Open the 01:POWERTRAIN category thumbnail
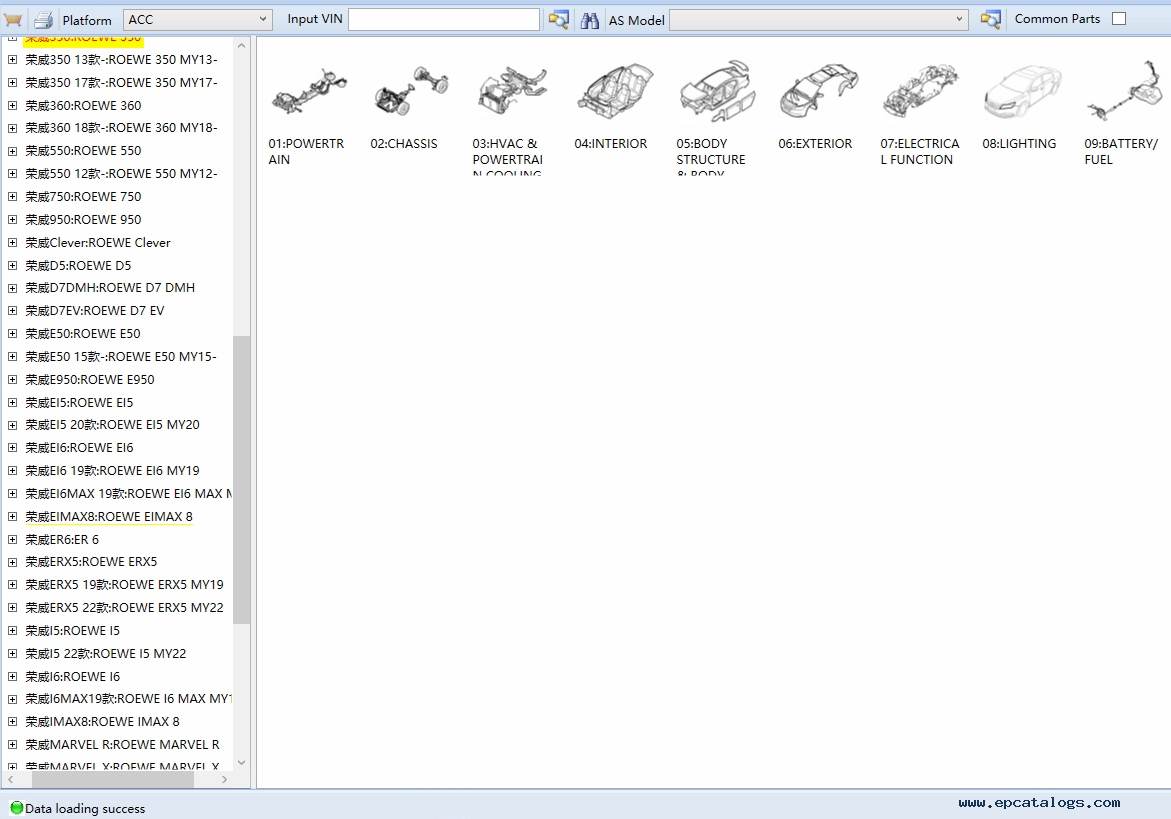The width and height of the screenshot is (1171, 819). click(309, 93)
